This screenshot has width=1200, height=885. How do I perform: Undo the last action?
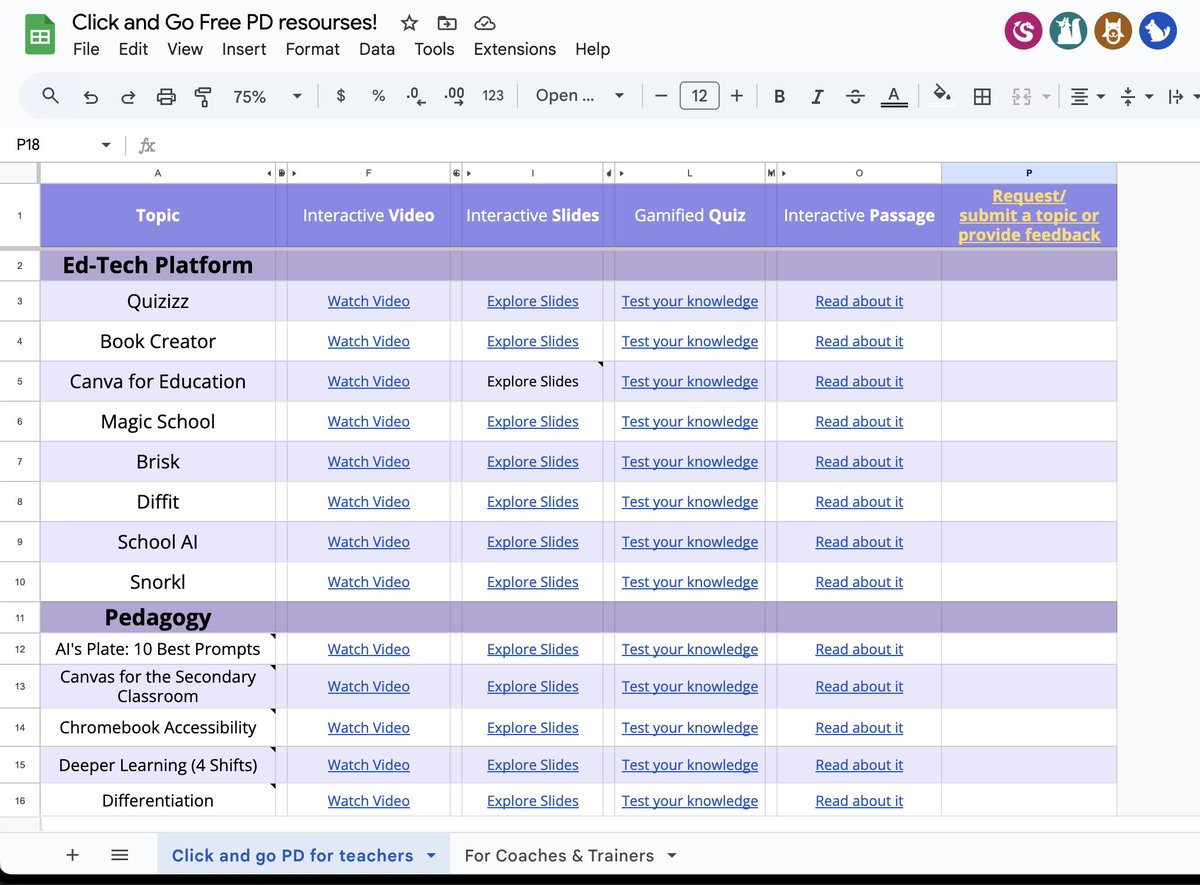(x=91, y=96)
